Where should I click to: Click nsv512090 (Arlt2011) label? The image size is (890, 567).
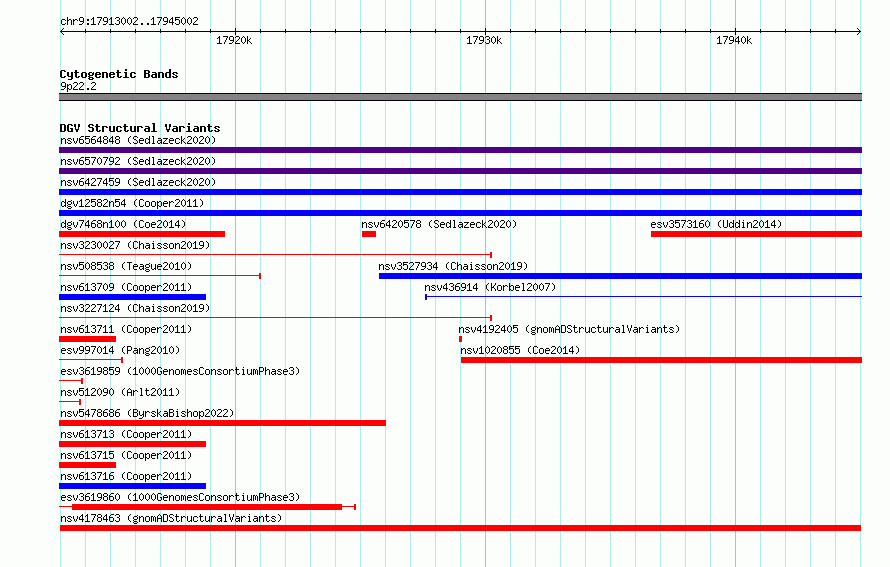coord(120,392)
